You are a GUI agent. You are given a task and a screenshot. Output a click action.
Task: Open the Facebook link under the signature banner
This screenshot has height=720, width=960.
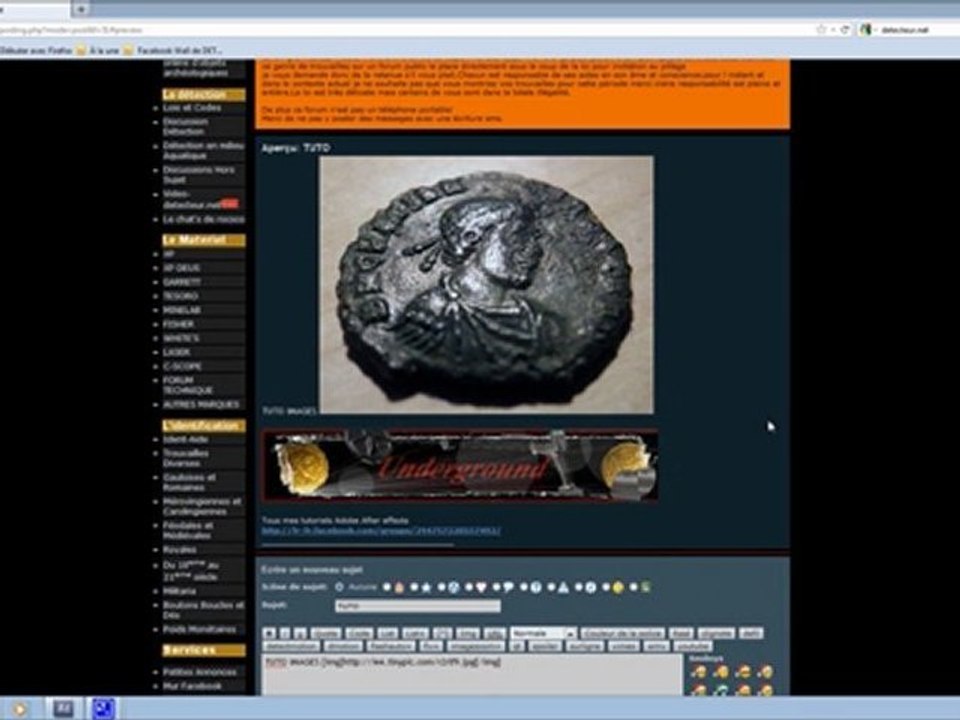381,531
